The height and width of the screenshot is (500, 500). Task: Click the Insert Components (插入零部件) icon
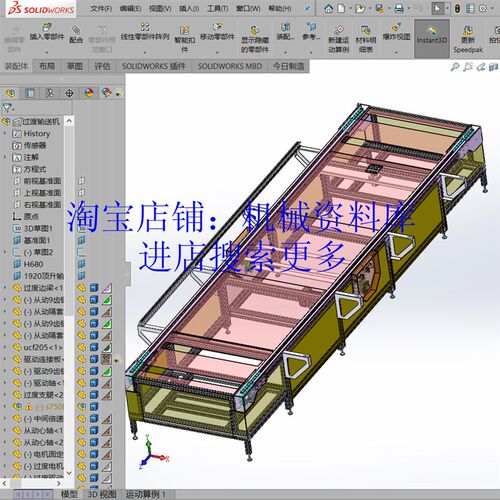tap(47, 27)
